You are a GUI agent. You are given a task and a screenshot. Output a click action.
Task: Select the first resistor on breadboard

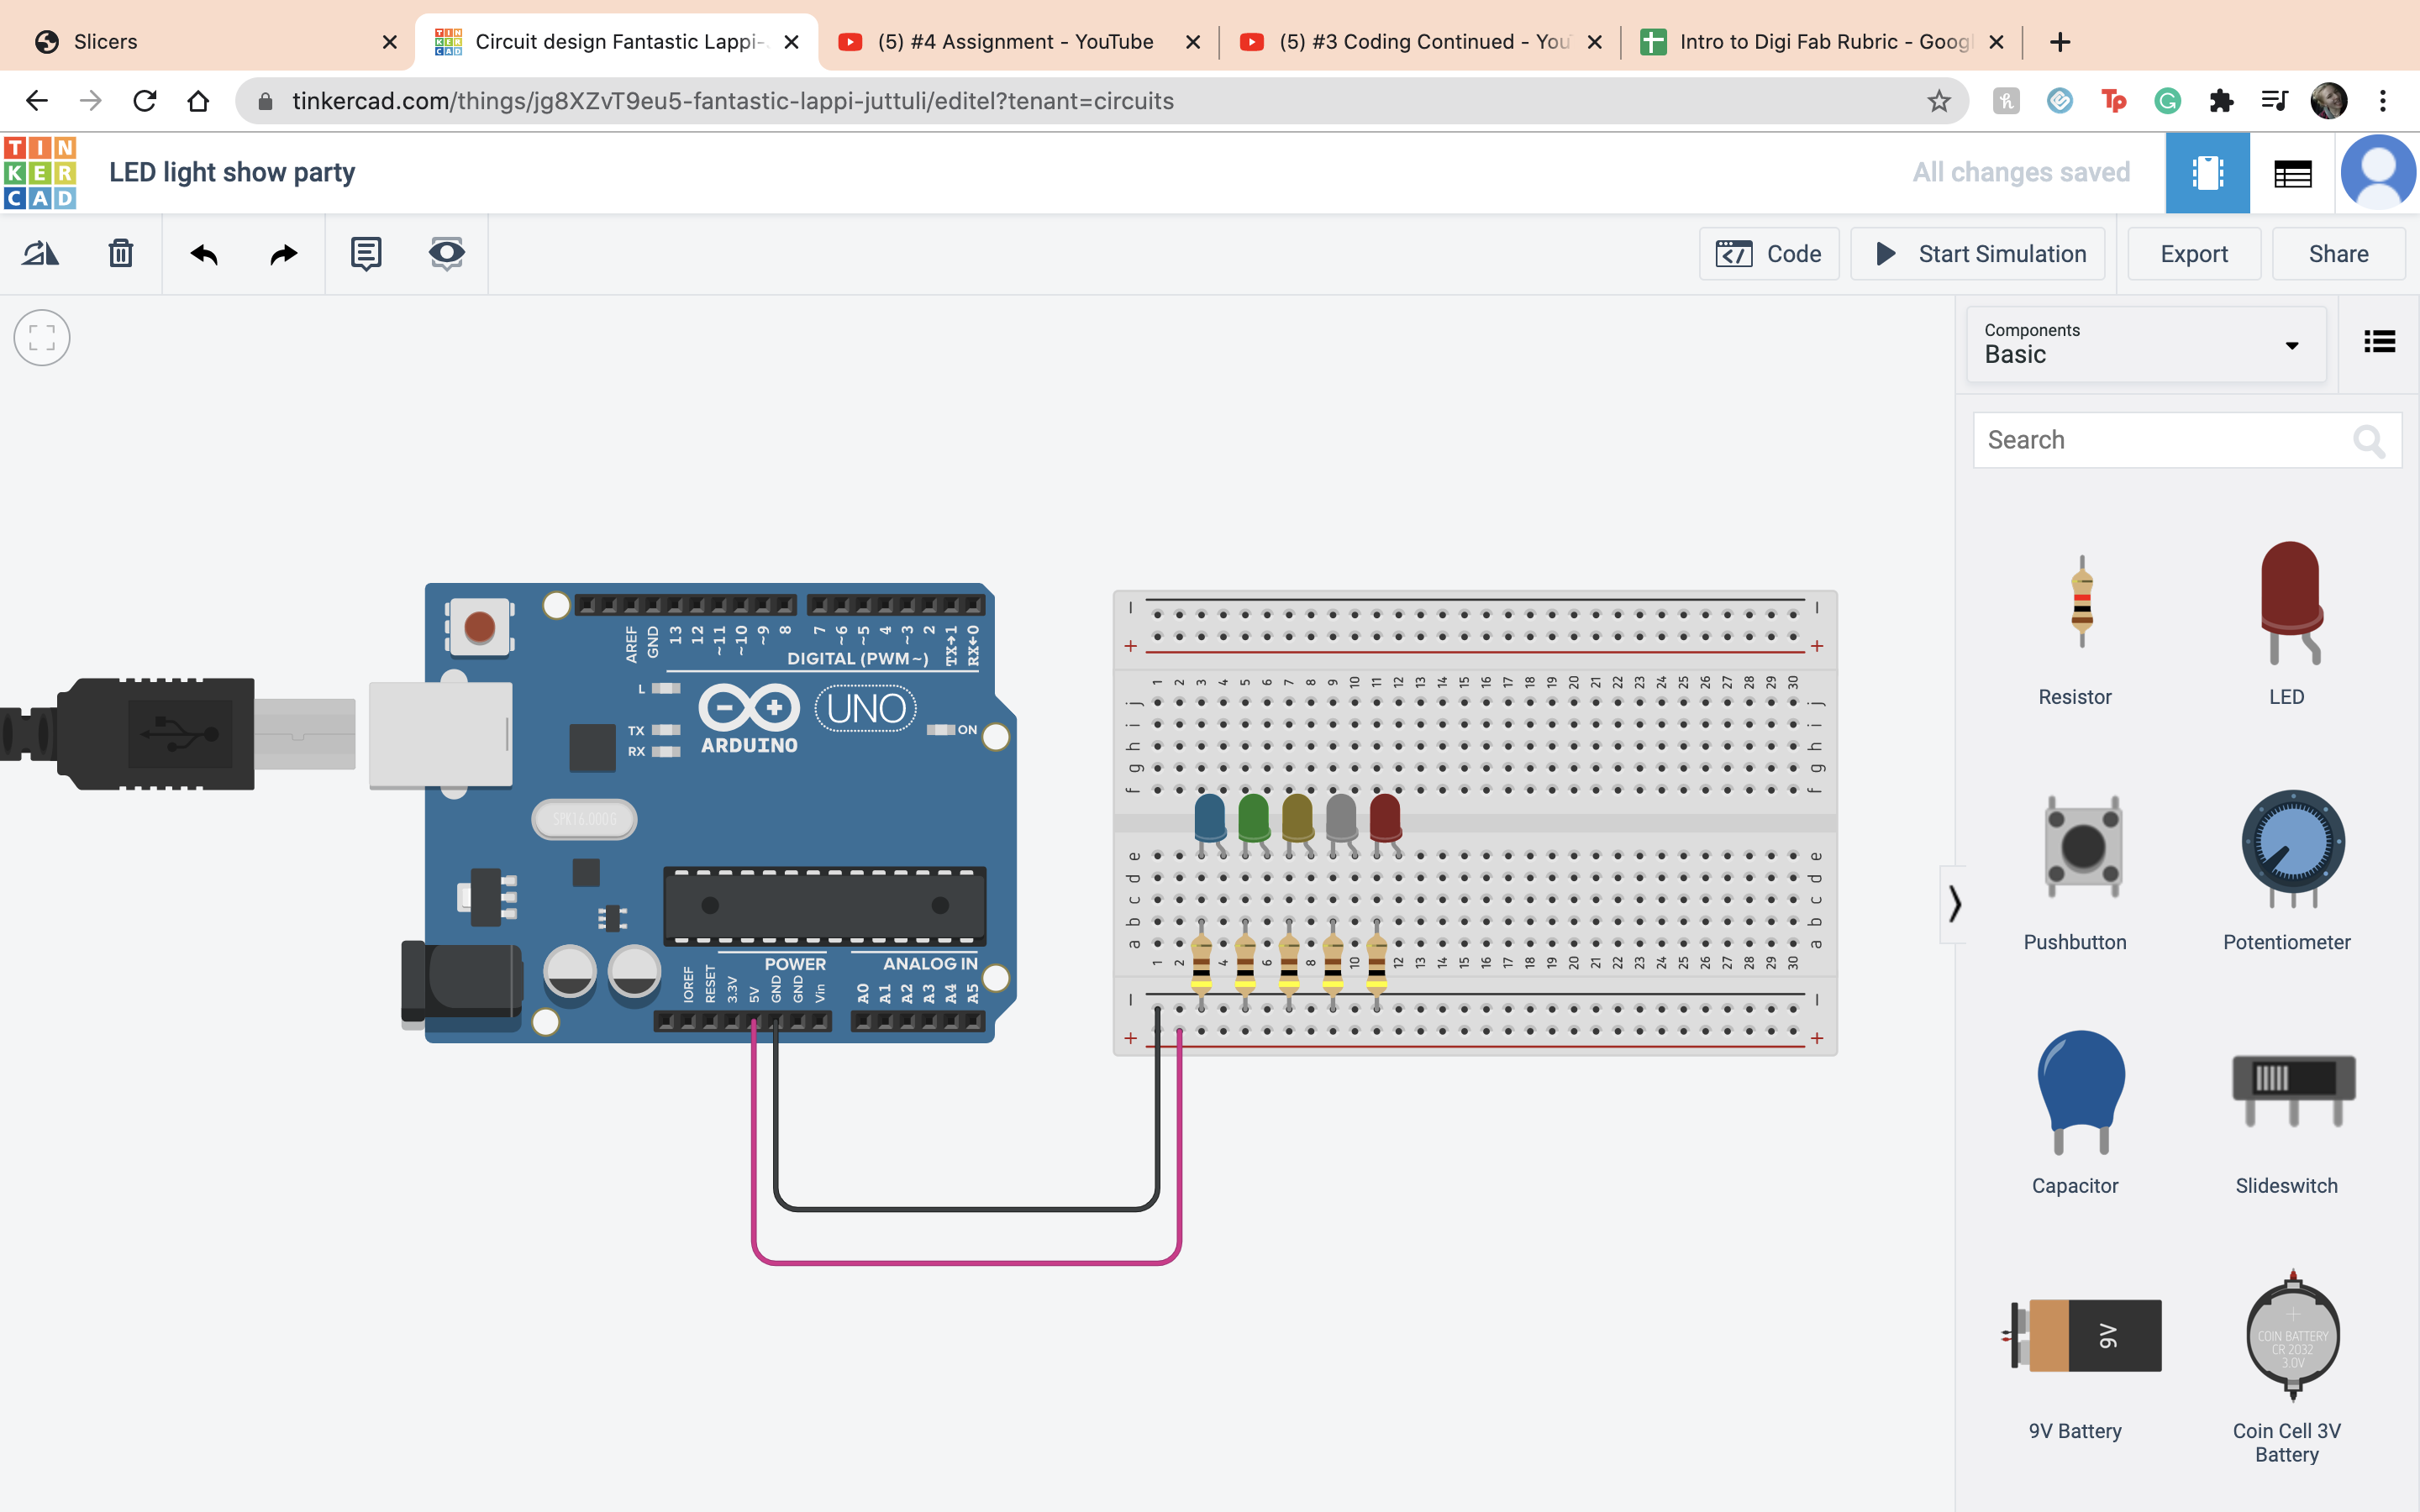pos(1201,964)
